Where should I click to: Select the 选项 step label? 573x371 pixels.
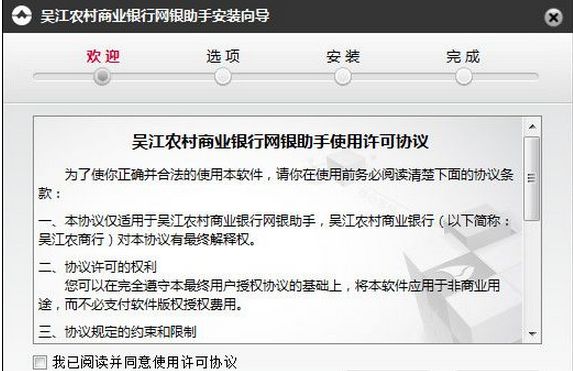(x=223, y=57)
